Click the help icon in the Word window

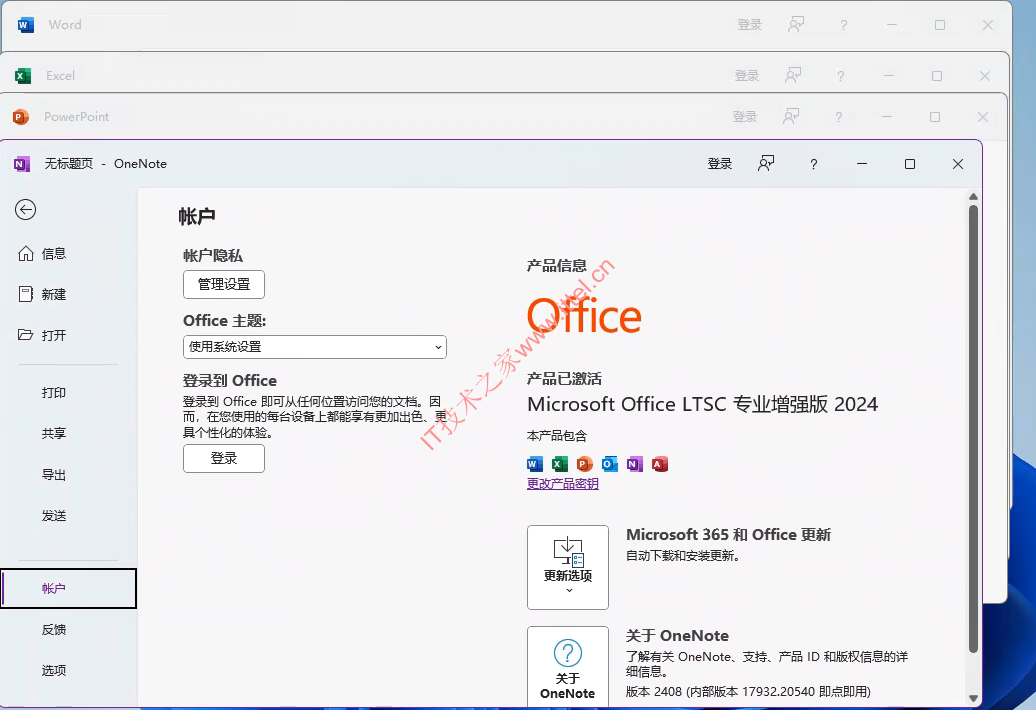pyautogui.click(x=844, y=25)
